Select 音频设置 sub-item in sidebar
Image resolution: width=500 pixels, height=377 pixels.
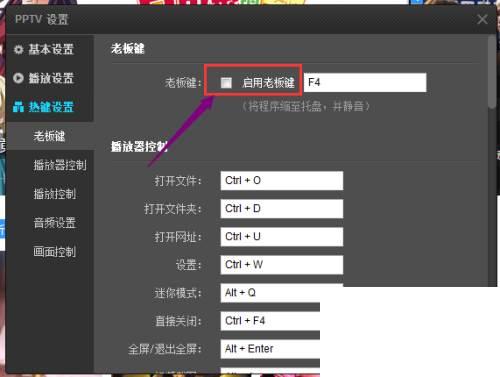tap(55, 223)
